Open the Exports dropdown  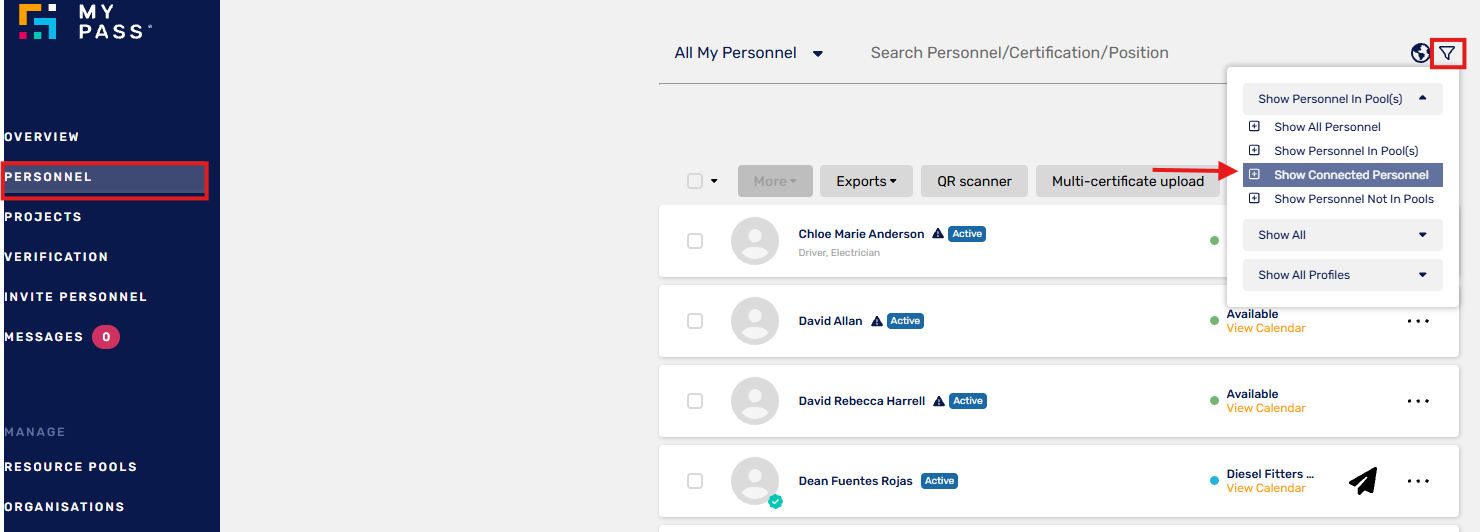point(866,181)
